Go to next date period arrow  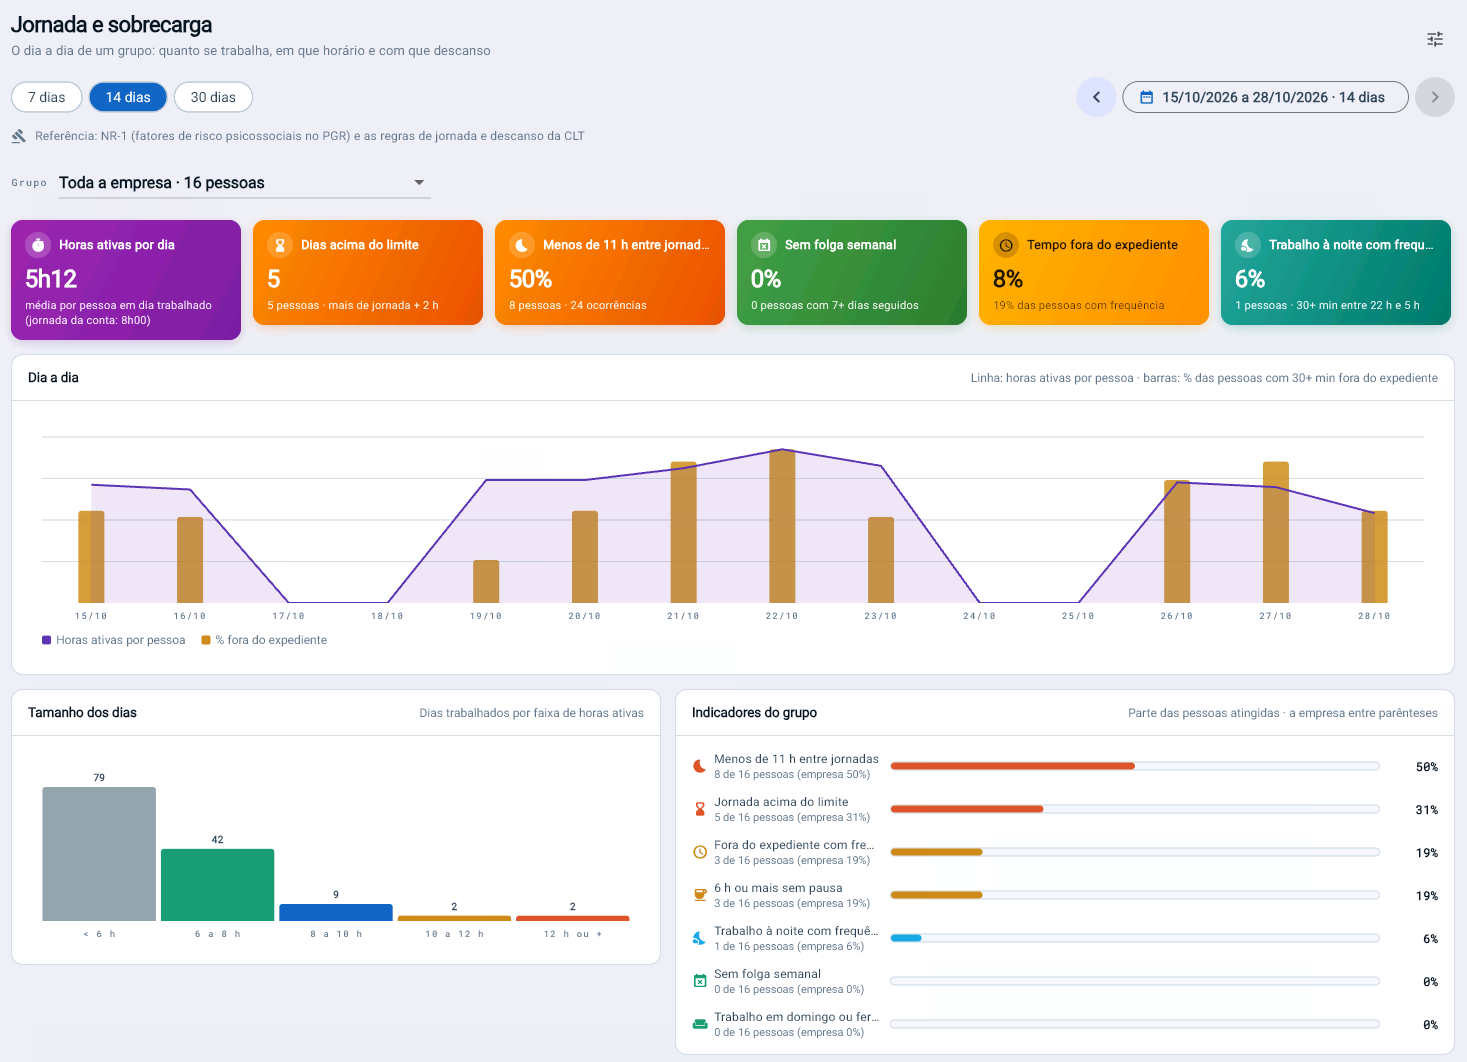pos(1435,97)
